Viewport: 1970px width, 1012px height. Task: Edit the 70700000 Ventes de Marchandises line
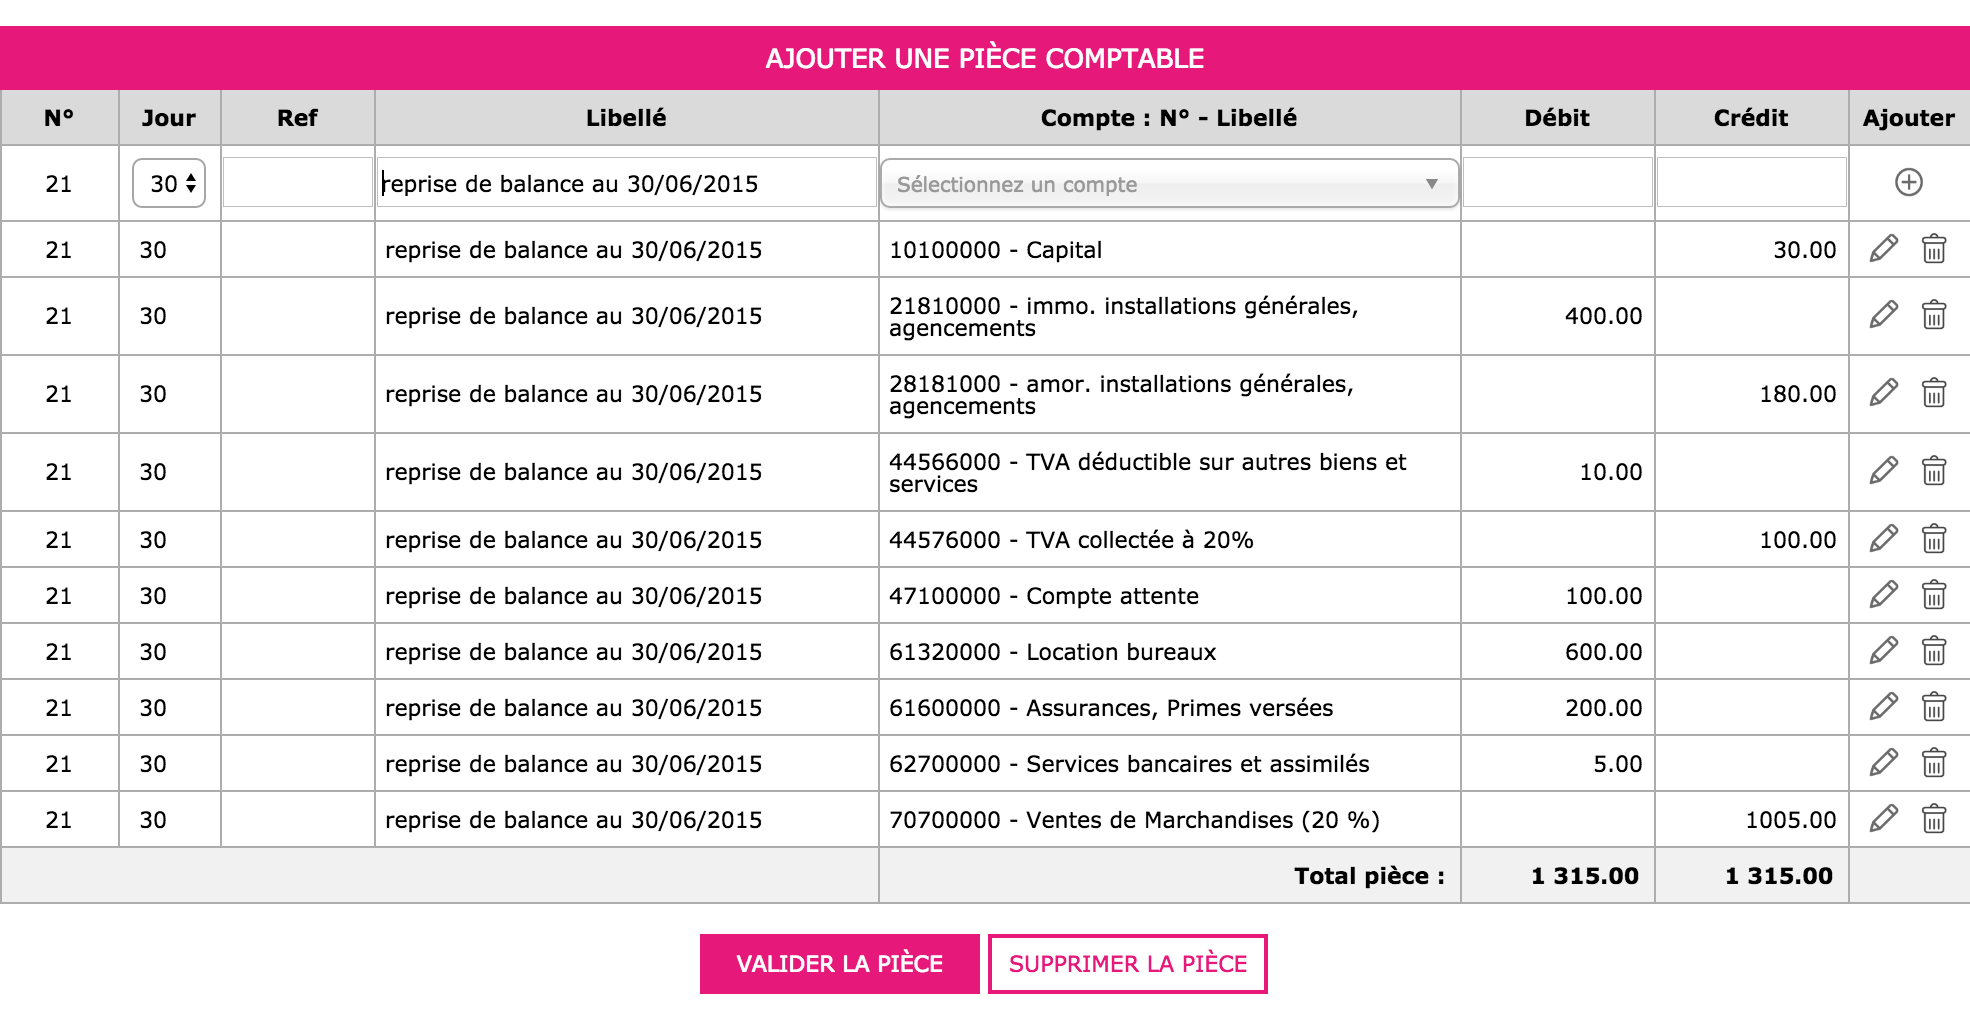(x=1884, y=818)
